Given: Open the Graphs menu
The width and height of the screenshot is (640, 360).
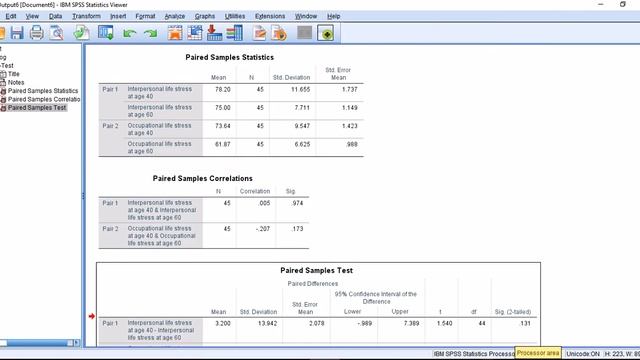Looking at the screenshot, I should point(205,16).
